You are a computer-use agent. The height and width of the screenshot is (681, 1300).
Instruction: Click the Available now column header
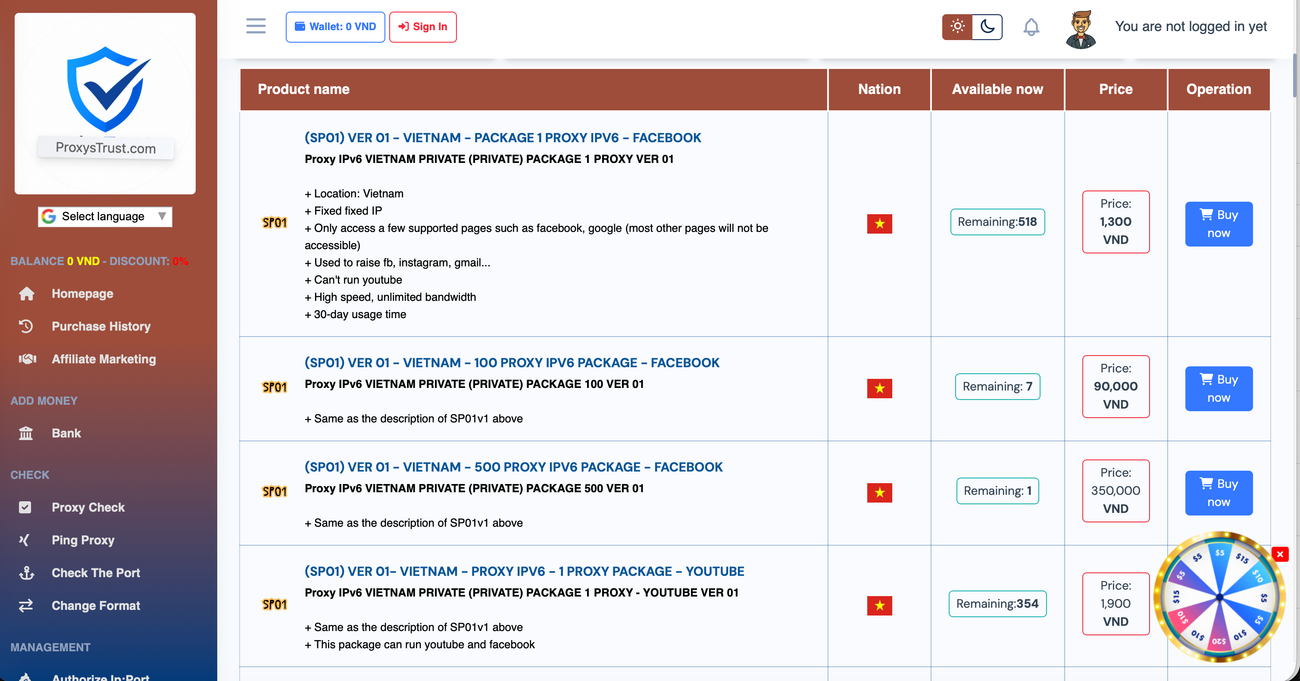997,89
